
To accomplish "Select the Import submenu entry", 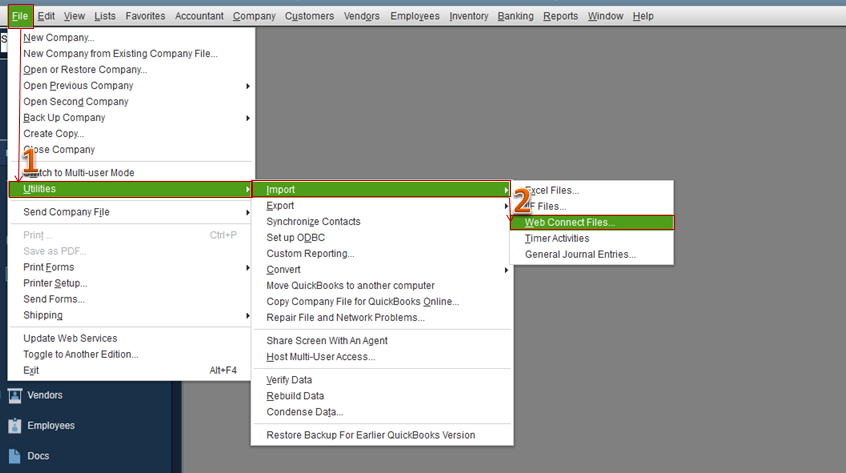I will coord(381,190).
